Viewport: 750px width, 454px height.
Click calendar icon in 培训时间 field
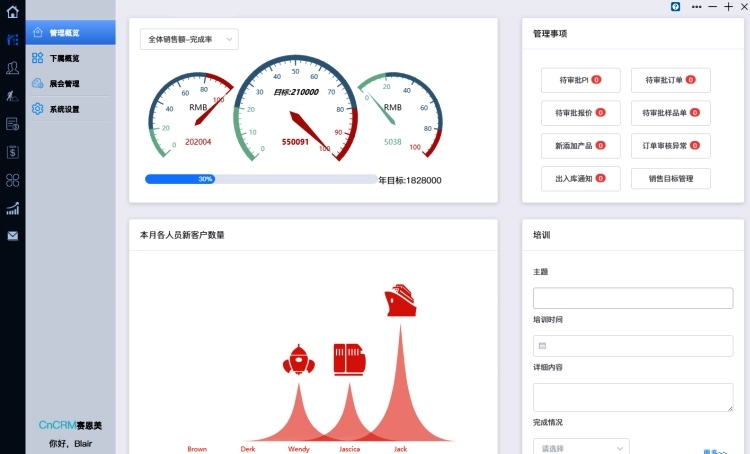click(542, 346)
